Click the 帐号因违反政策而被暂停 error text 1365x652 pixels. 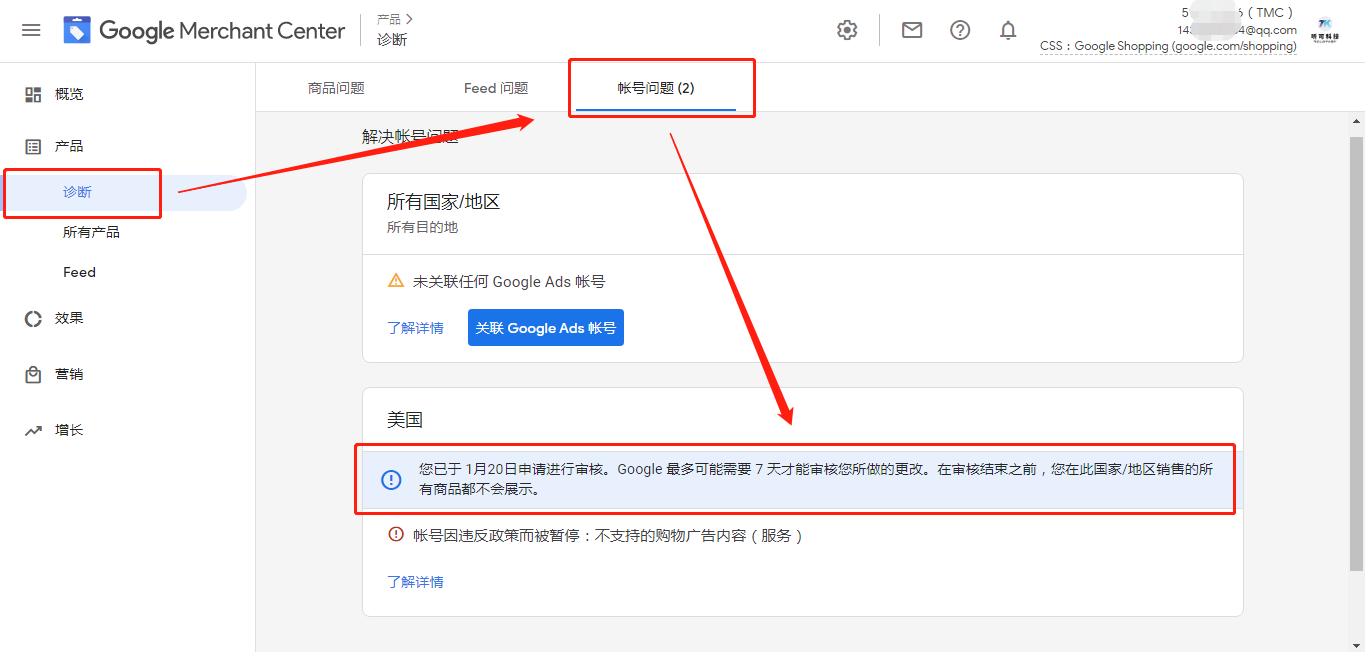tap(608, 536)
